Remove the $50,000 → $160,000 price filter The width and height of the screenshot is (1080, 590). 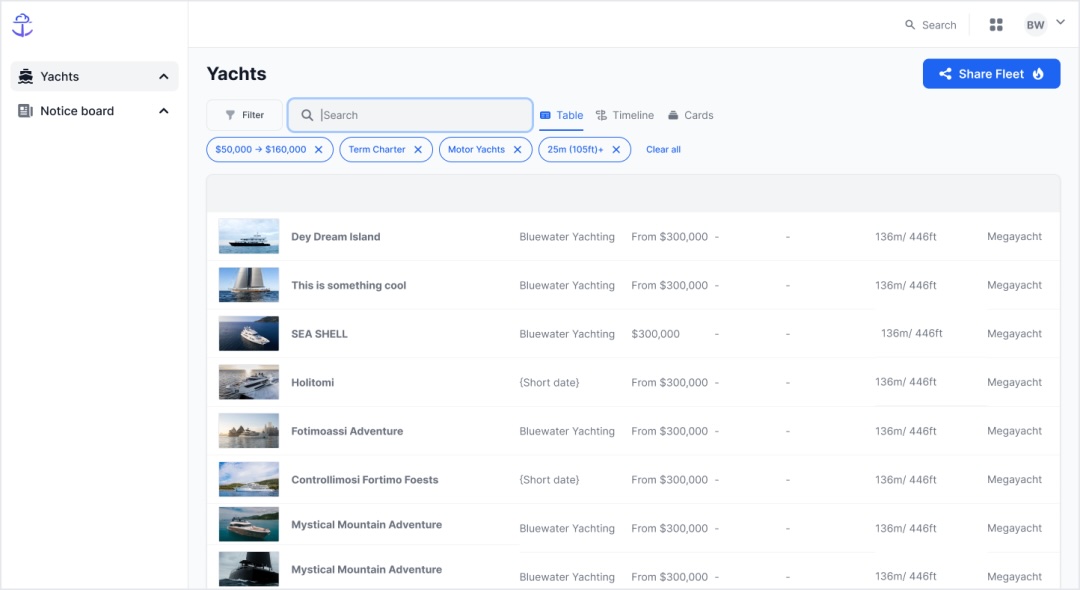(318, 150)
